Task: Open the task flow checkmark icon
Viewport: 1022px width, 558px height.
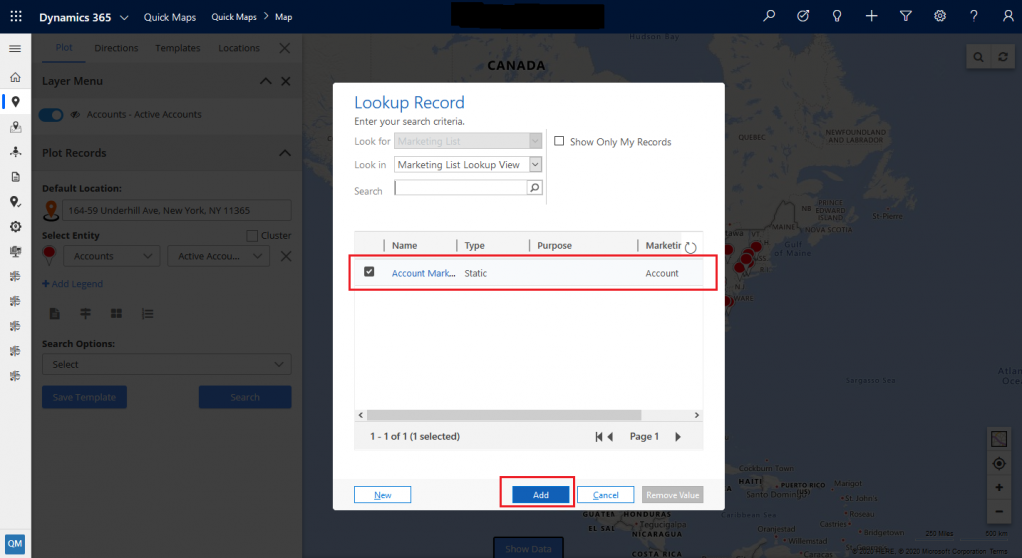Action: coord(803,16)
